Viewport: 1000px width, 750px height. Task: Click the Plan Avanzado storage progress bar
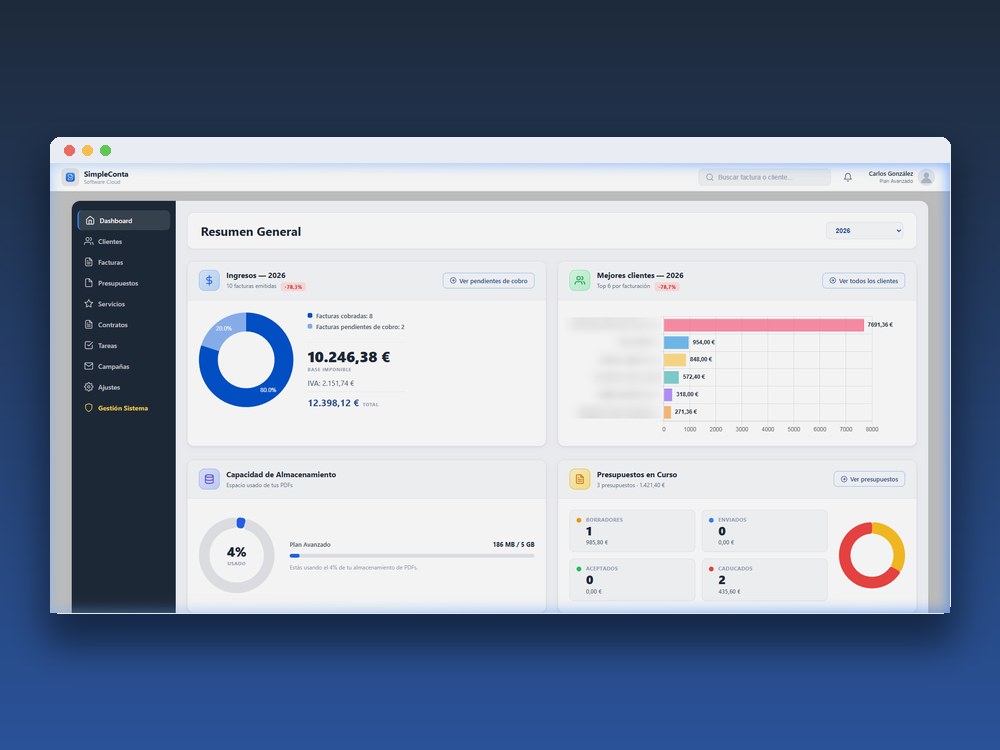coord(412,556)
